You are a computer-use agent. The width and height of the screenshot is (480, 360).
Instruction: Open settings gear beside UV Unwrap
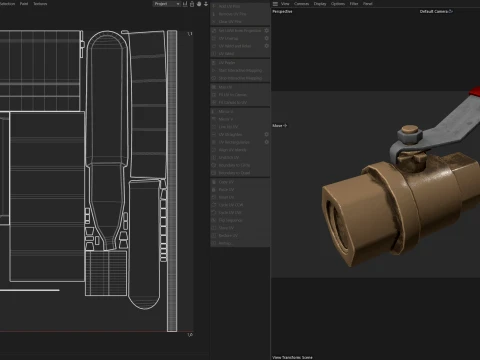point(266,38)
